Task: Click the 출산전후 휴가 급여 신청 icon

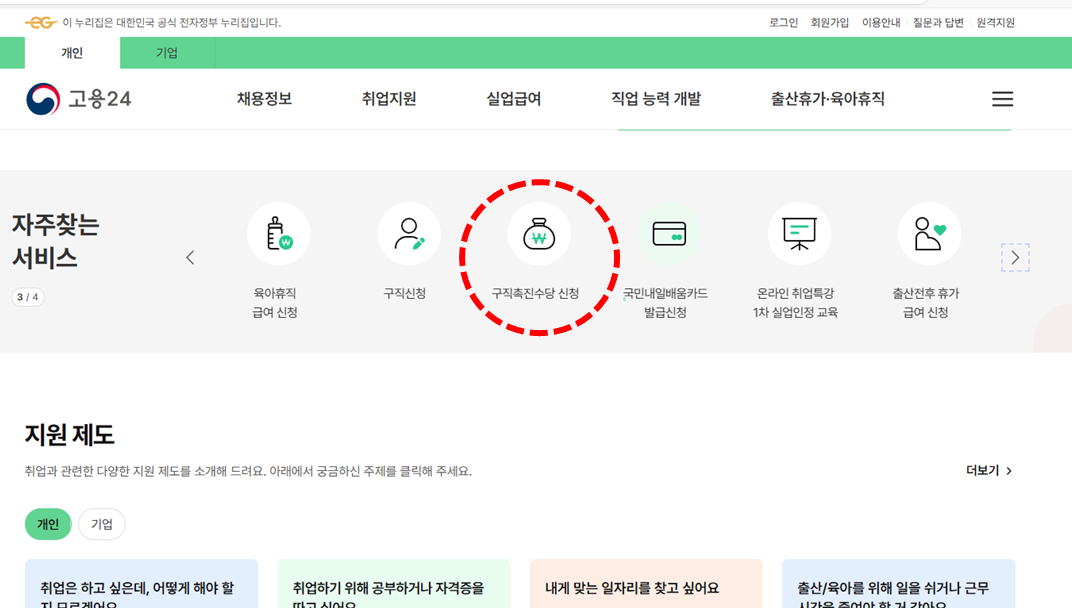Action: pos(929,233)
